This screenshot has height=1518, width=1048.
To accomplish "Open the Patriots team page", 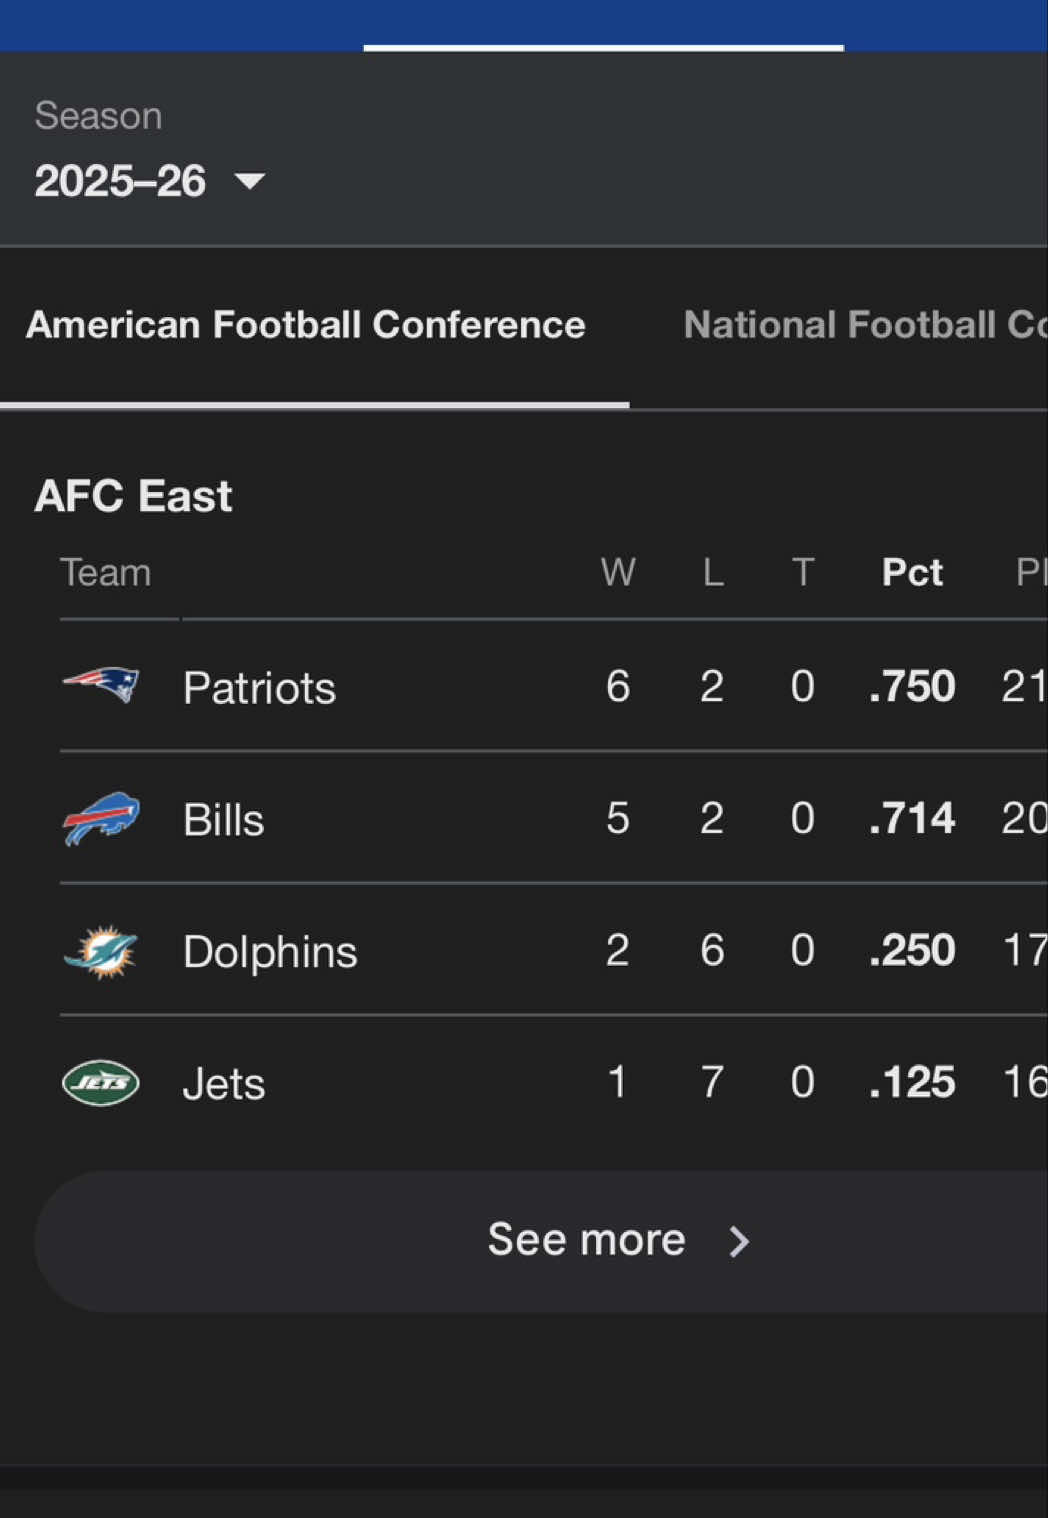I will [x=259, y=686].
